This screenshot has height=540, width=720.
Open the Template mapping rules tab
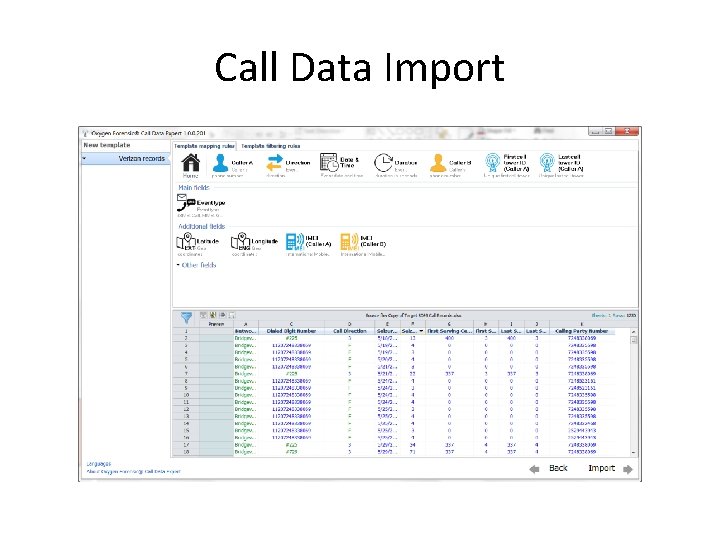204,146
